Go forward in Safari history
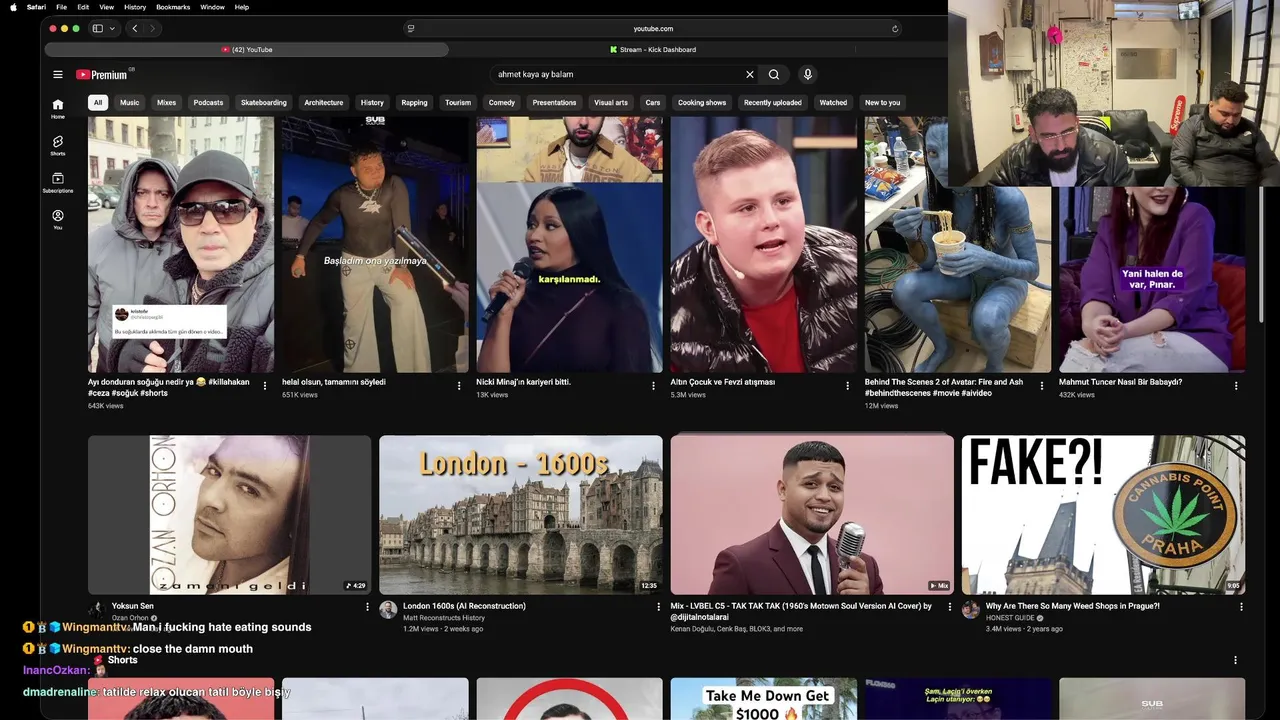The height and width of the screenshot is (720, 1280). tap(151, 29)
